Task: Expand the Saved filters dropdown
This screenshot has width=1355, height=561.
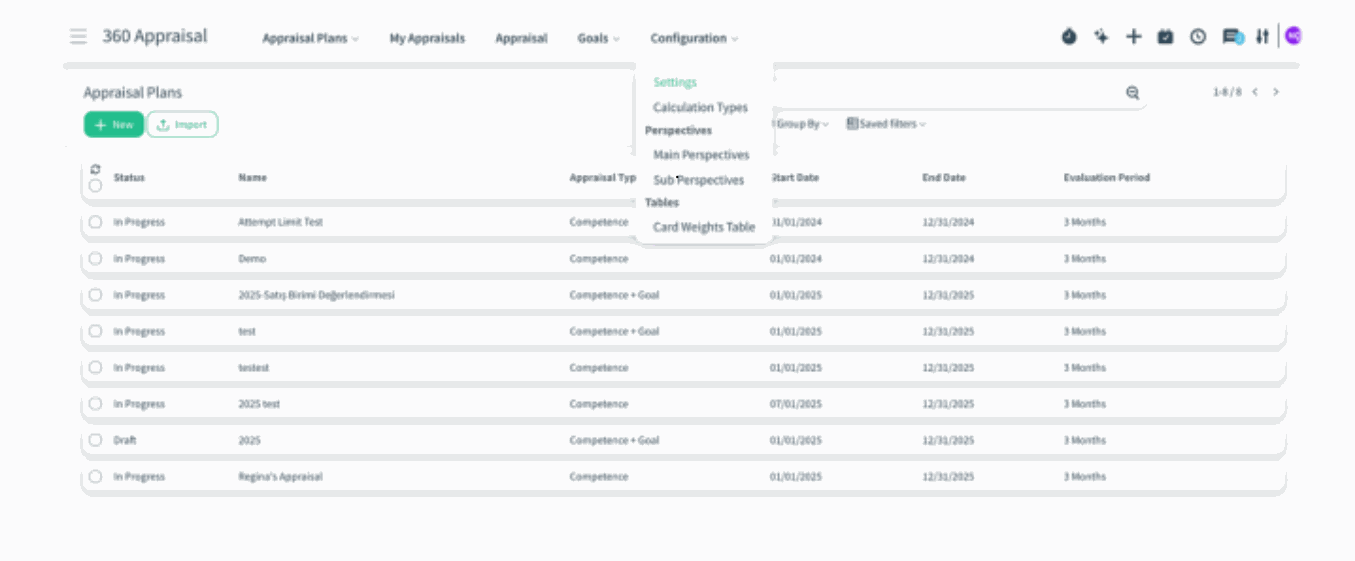Action: (886, 124)
